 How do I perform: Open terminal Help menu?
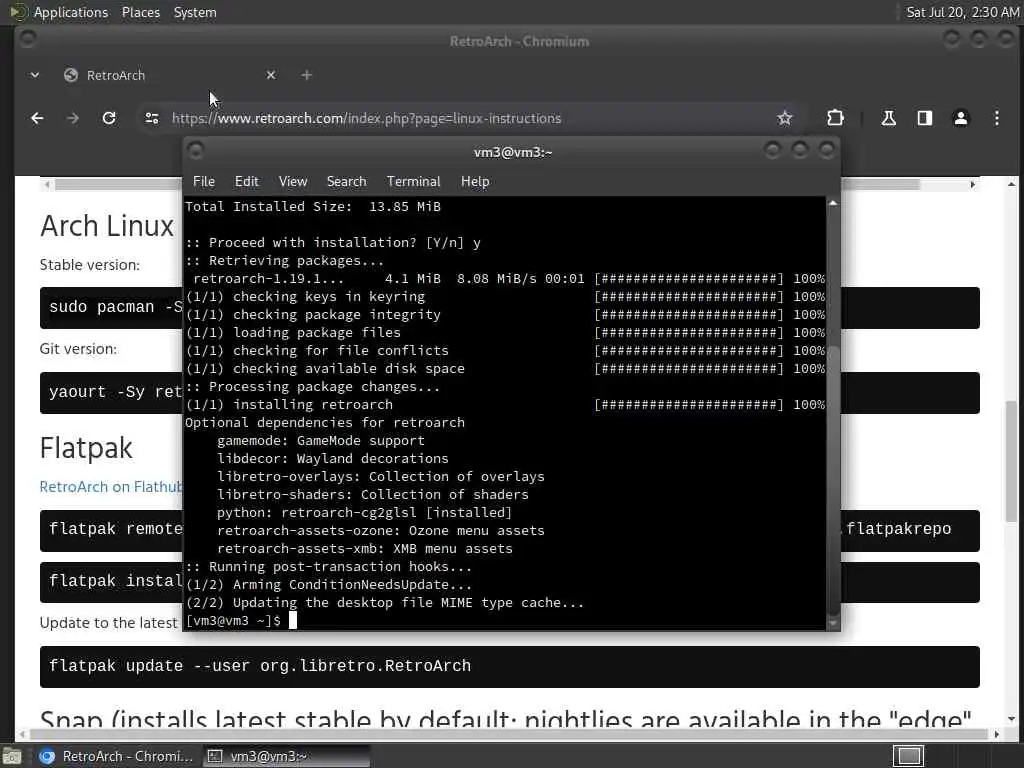pos(475,182)
